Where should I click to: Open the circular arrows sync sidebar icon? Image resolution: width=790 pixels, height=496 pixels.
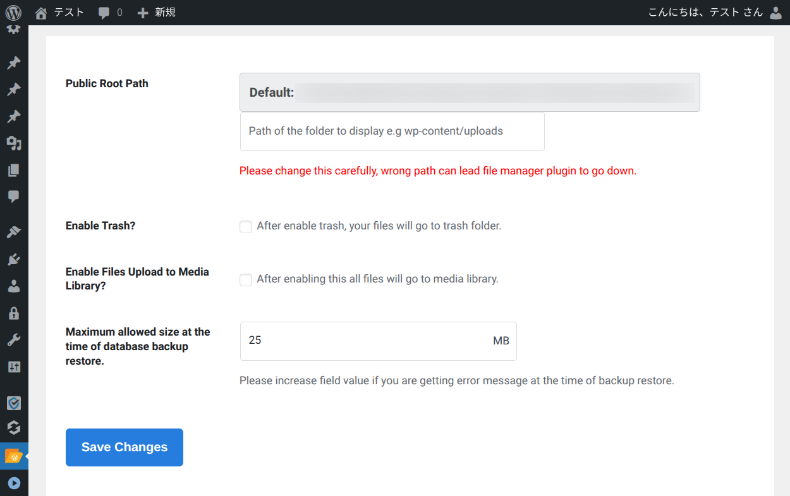[14, 428]
